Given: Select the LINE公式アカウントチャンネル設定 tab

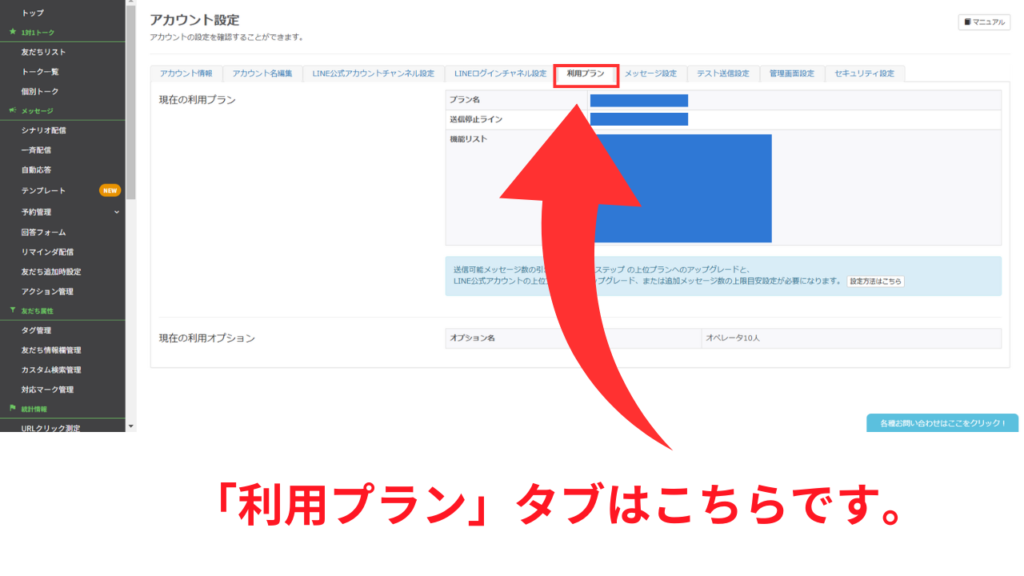Looking at the screenshot, I should click(373, 74).
